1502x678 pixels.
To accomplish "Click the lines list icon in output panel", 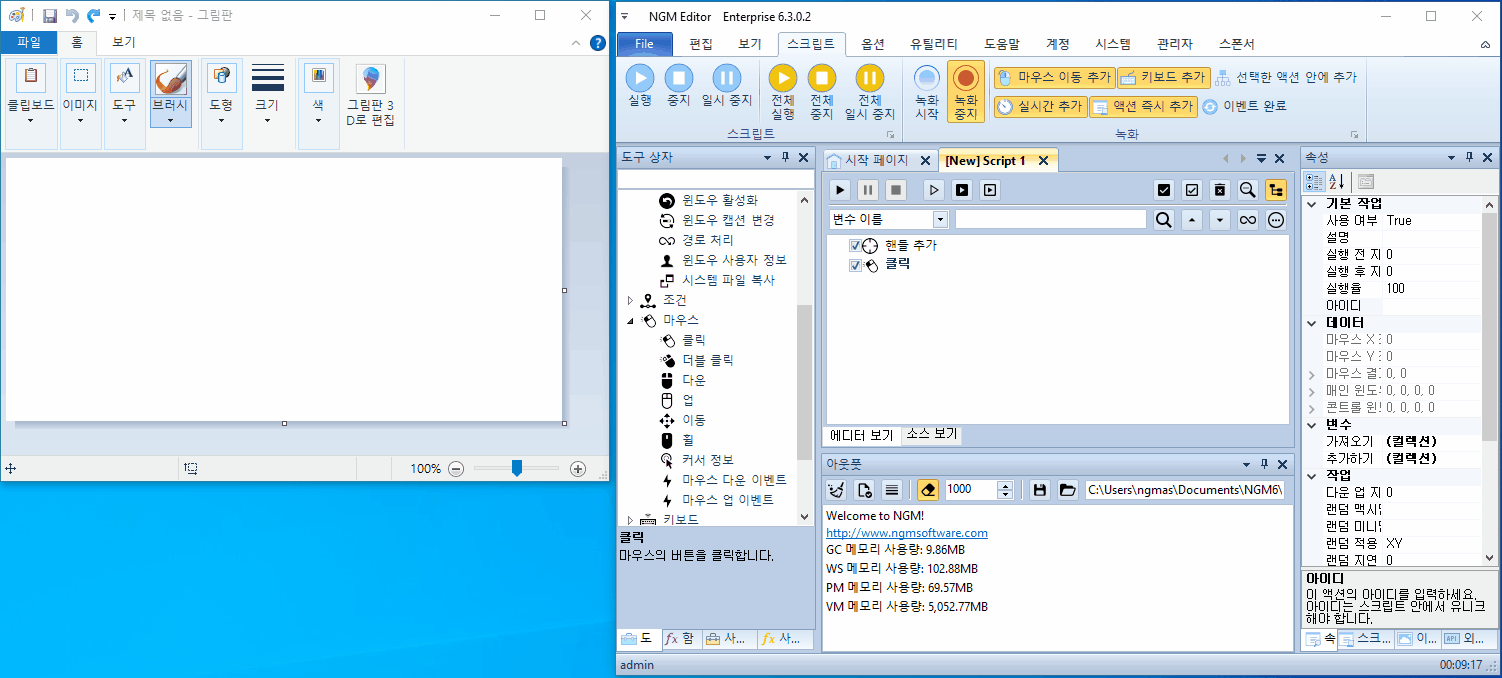I will coord(892,490).
